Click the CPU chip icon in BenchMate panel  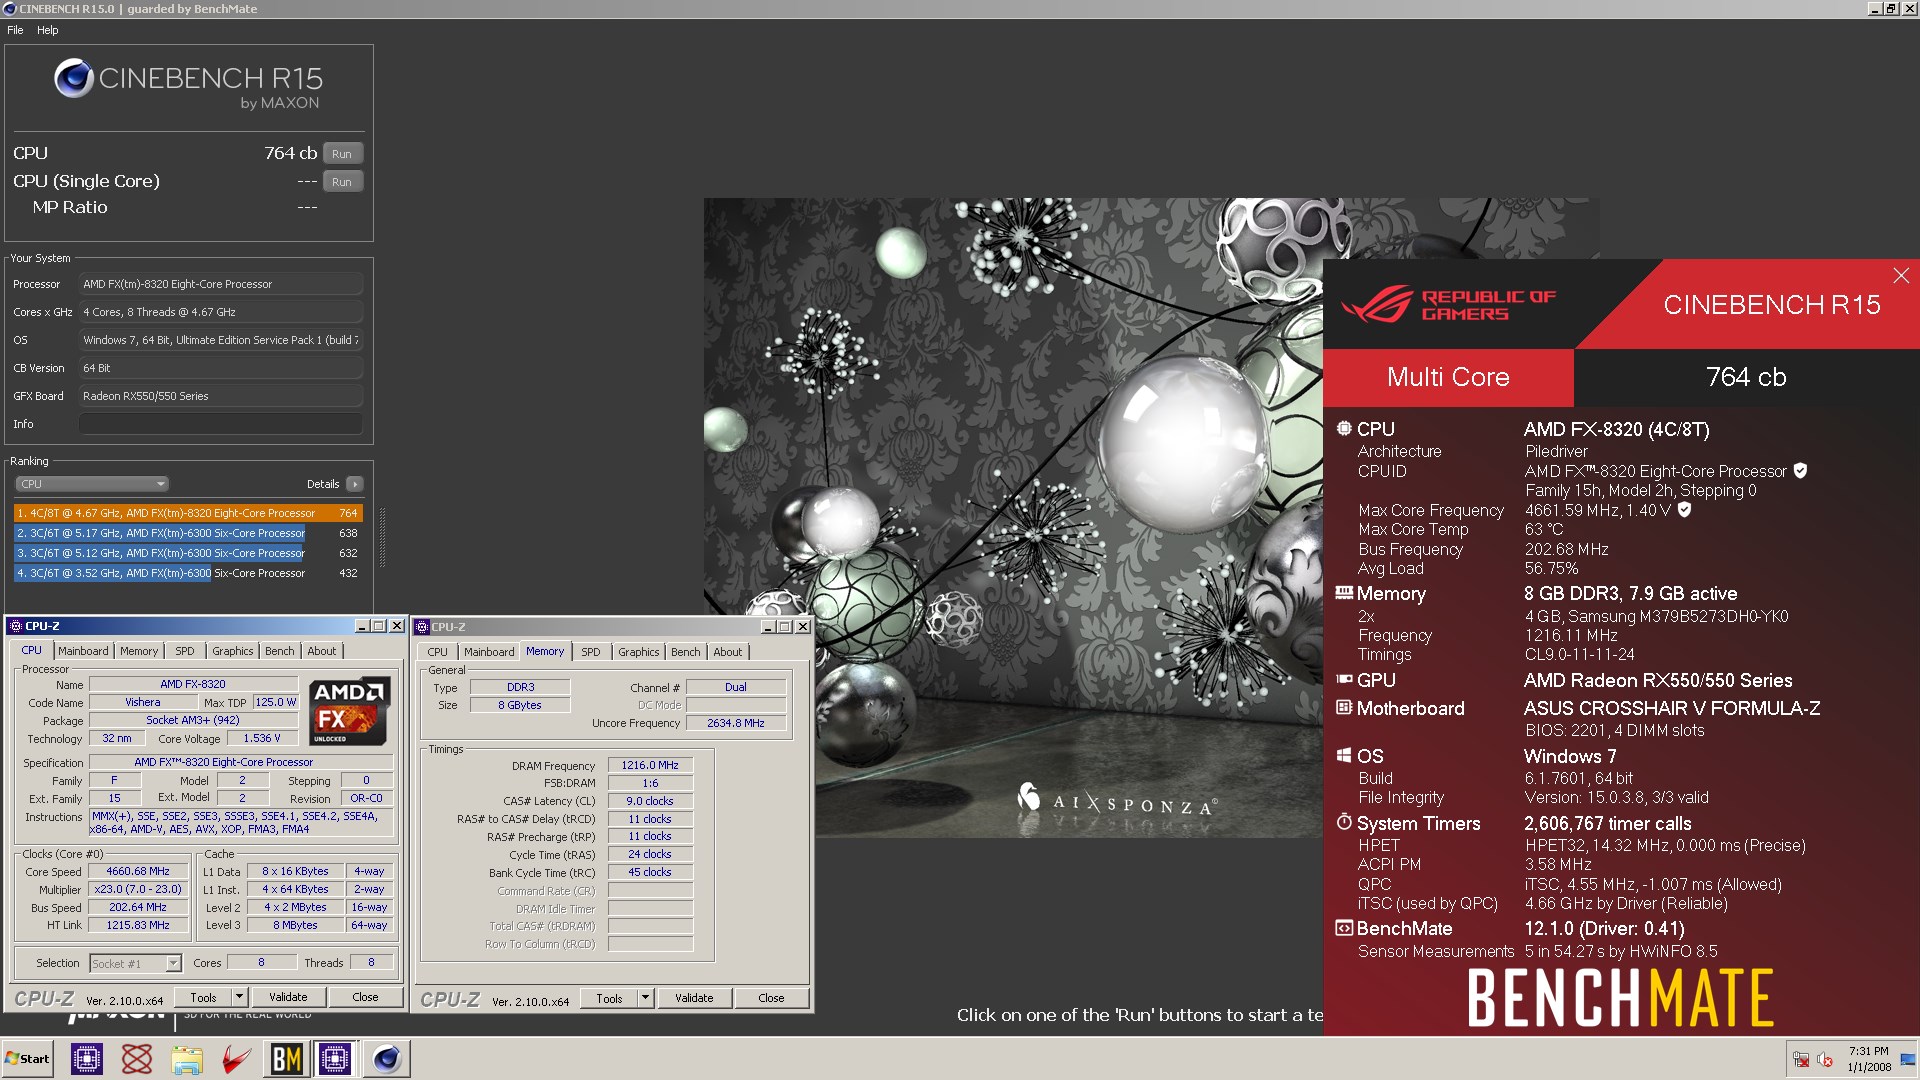pos(1344,428)
